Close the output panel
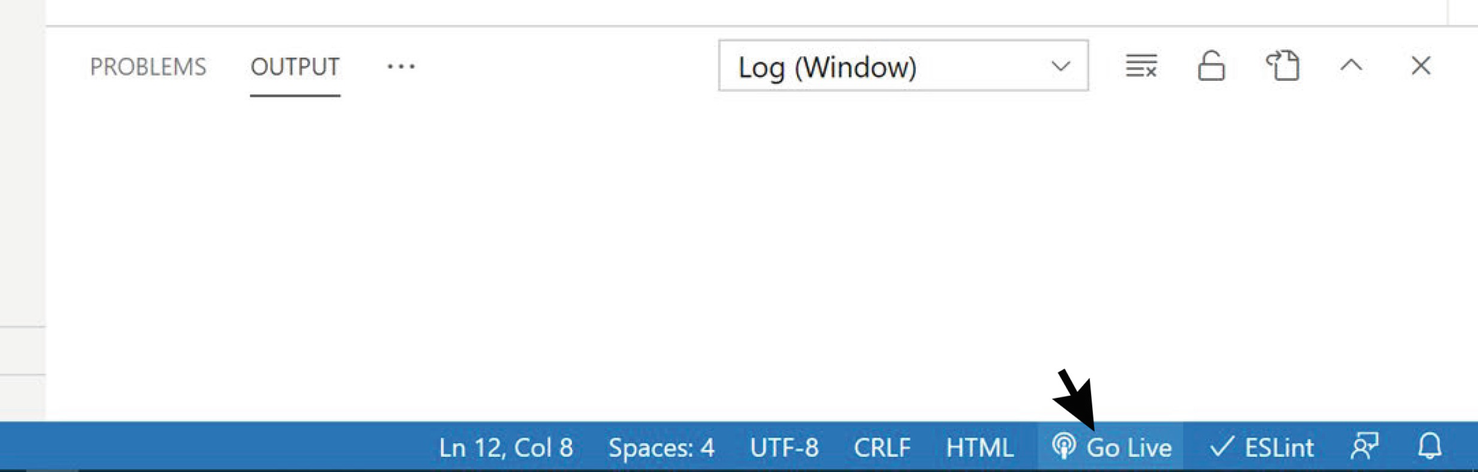This screenshot has width=1478, height=472. [x=1420, y=66]
